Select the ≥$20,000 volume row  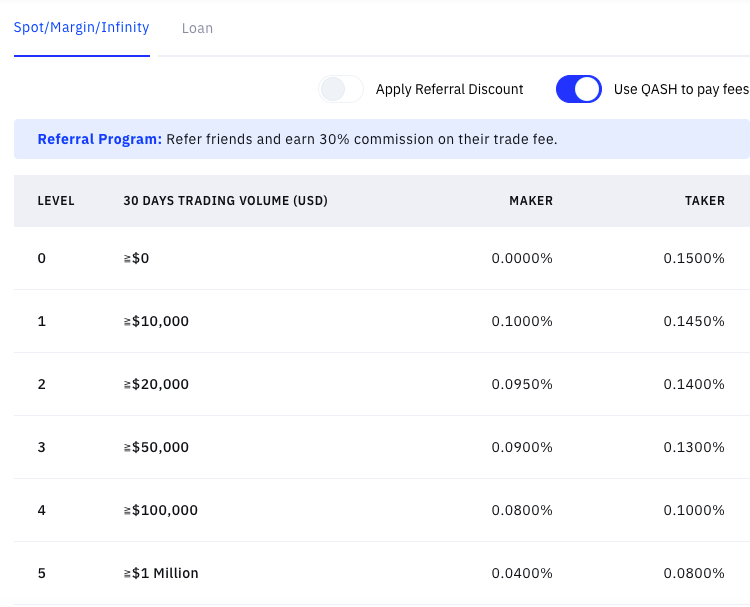point(382,384)
